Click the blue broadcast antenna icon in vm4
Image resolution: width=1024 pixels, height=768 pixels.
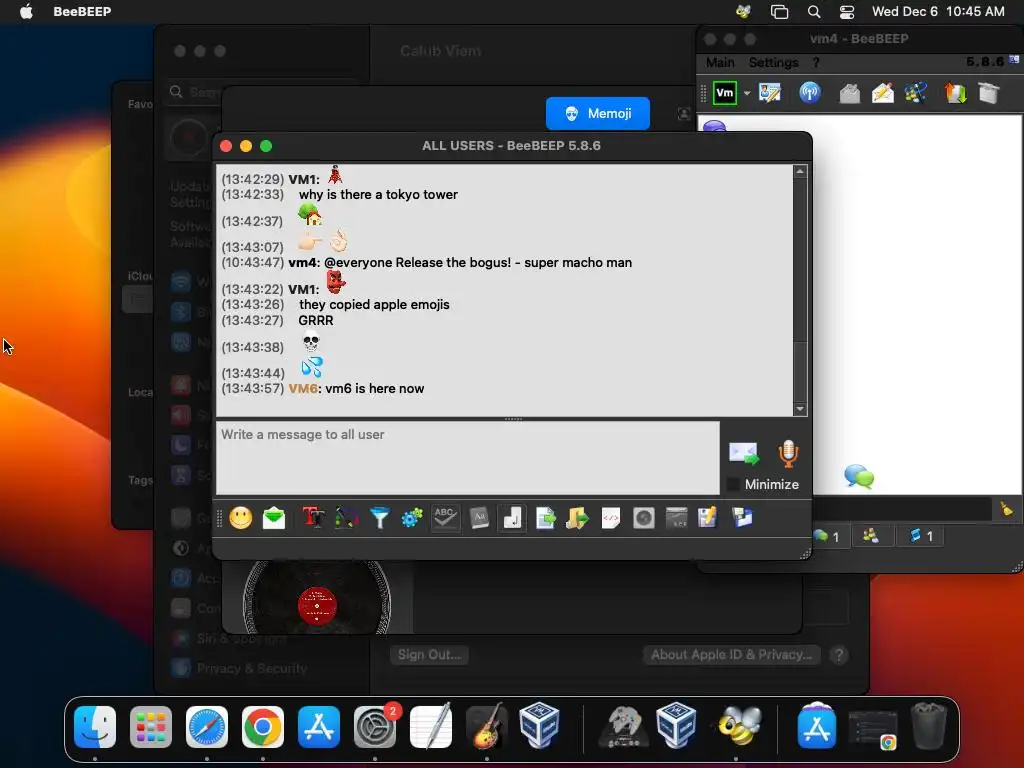[810, 93]
